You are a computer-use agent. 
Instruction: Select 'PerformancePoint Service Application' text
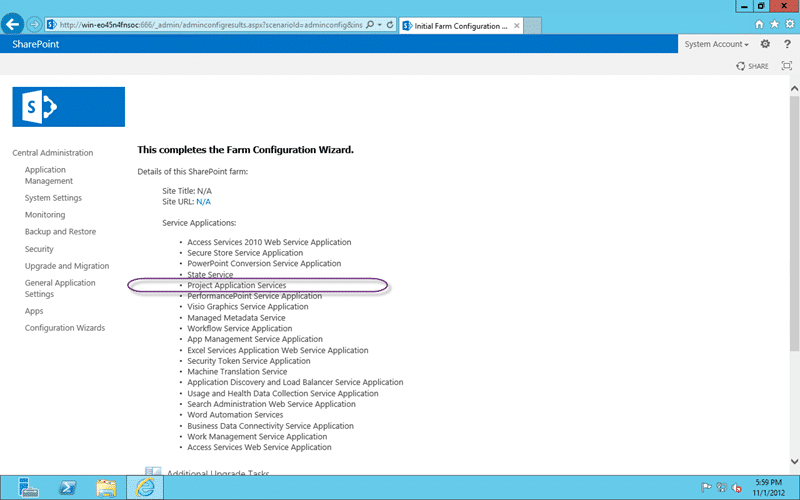click(x=254, y=296)
